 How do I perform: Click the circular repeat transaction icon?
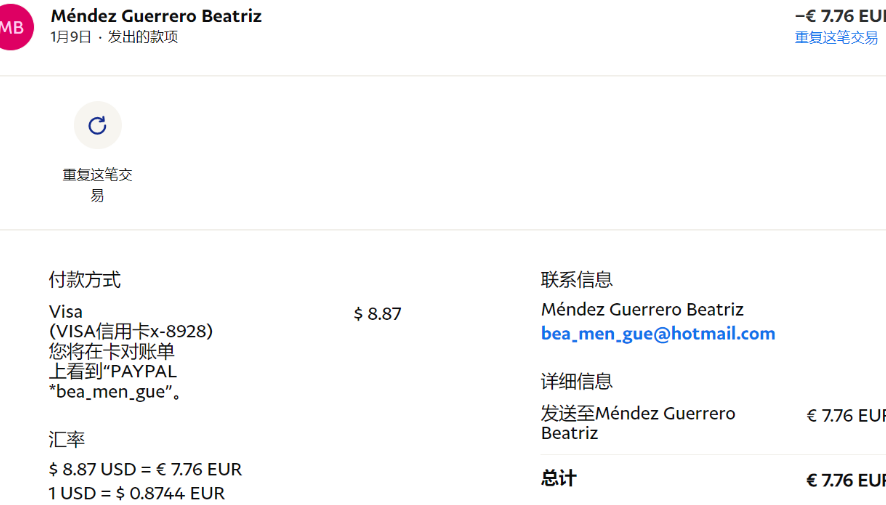pyautogui.click(x=97, y=125)
